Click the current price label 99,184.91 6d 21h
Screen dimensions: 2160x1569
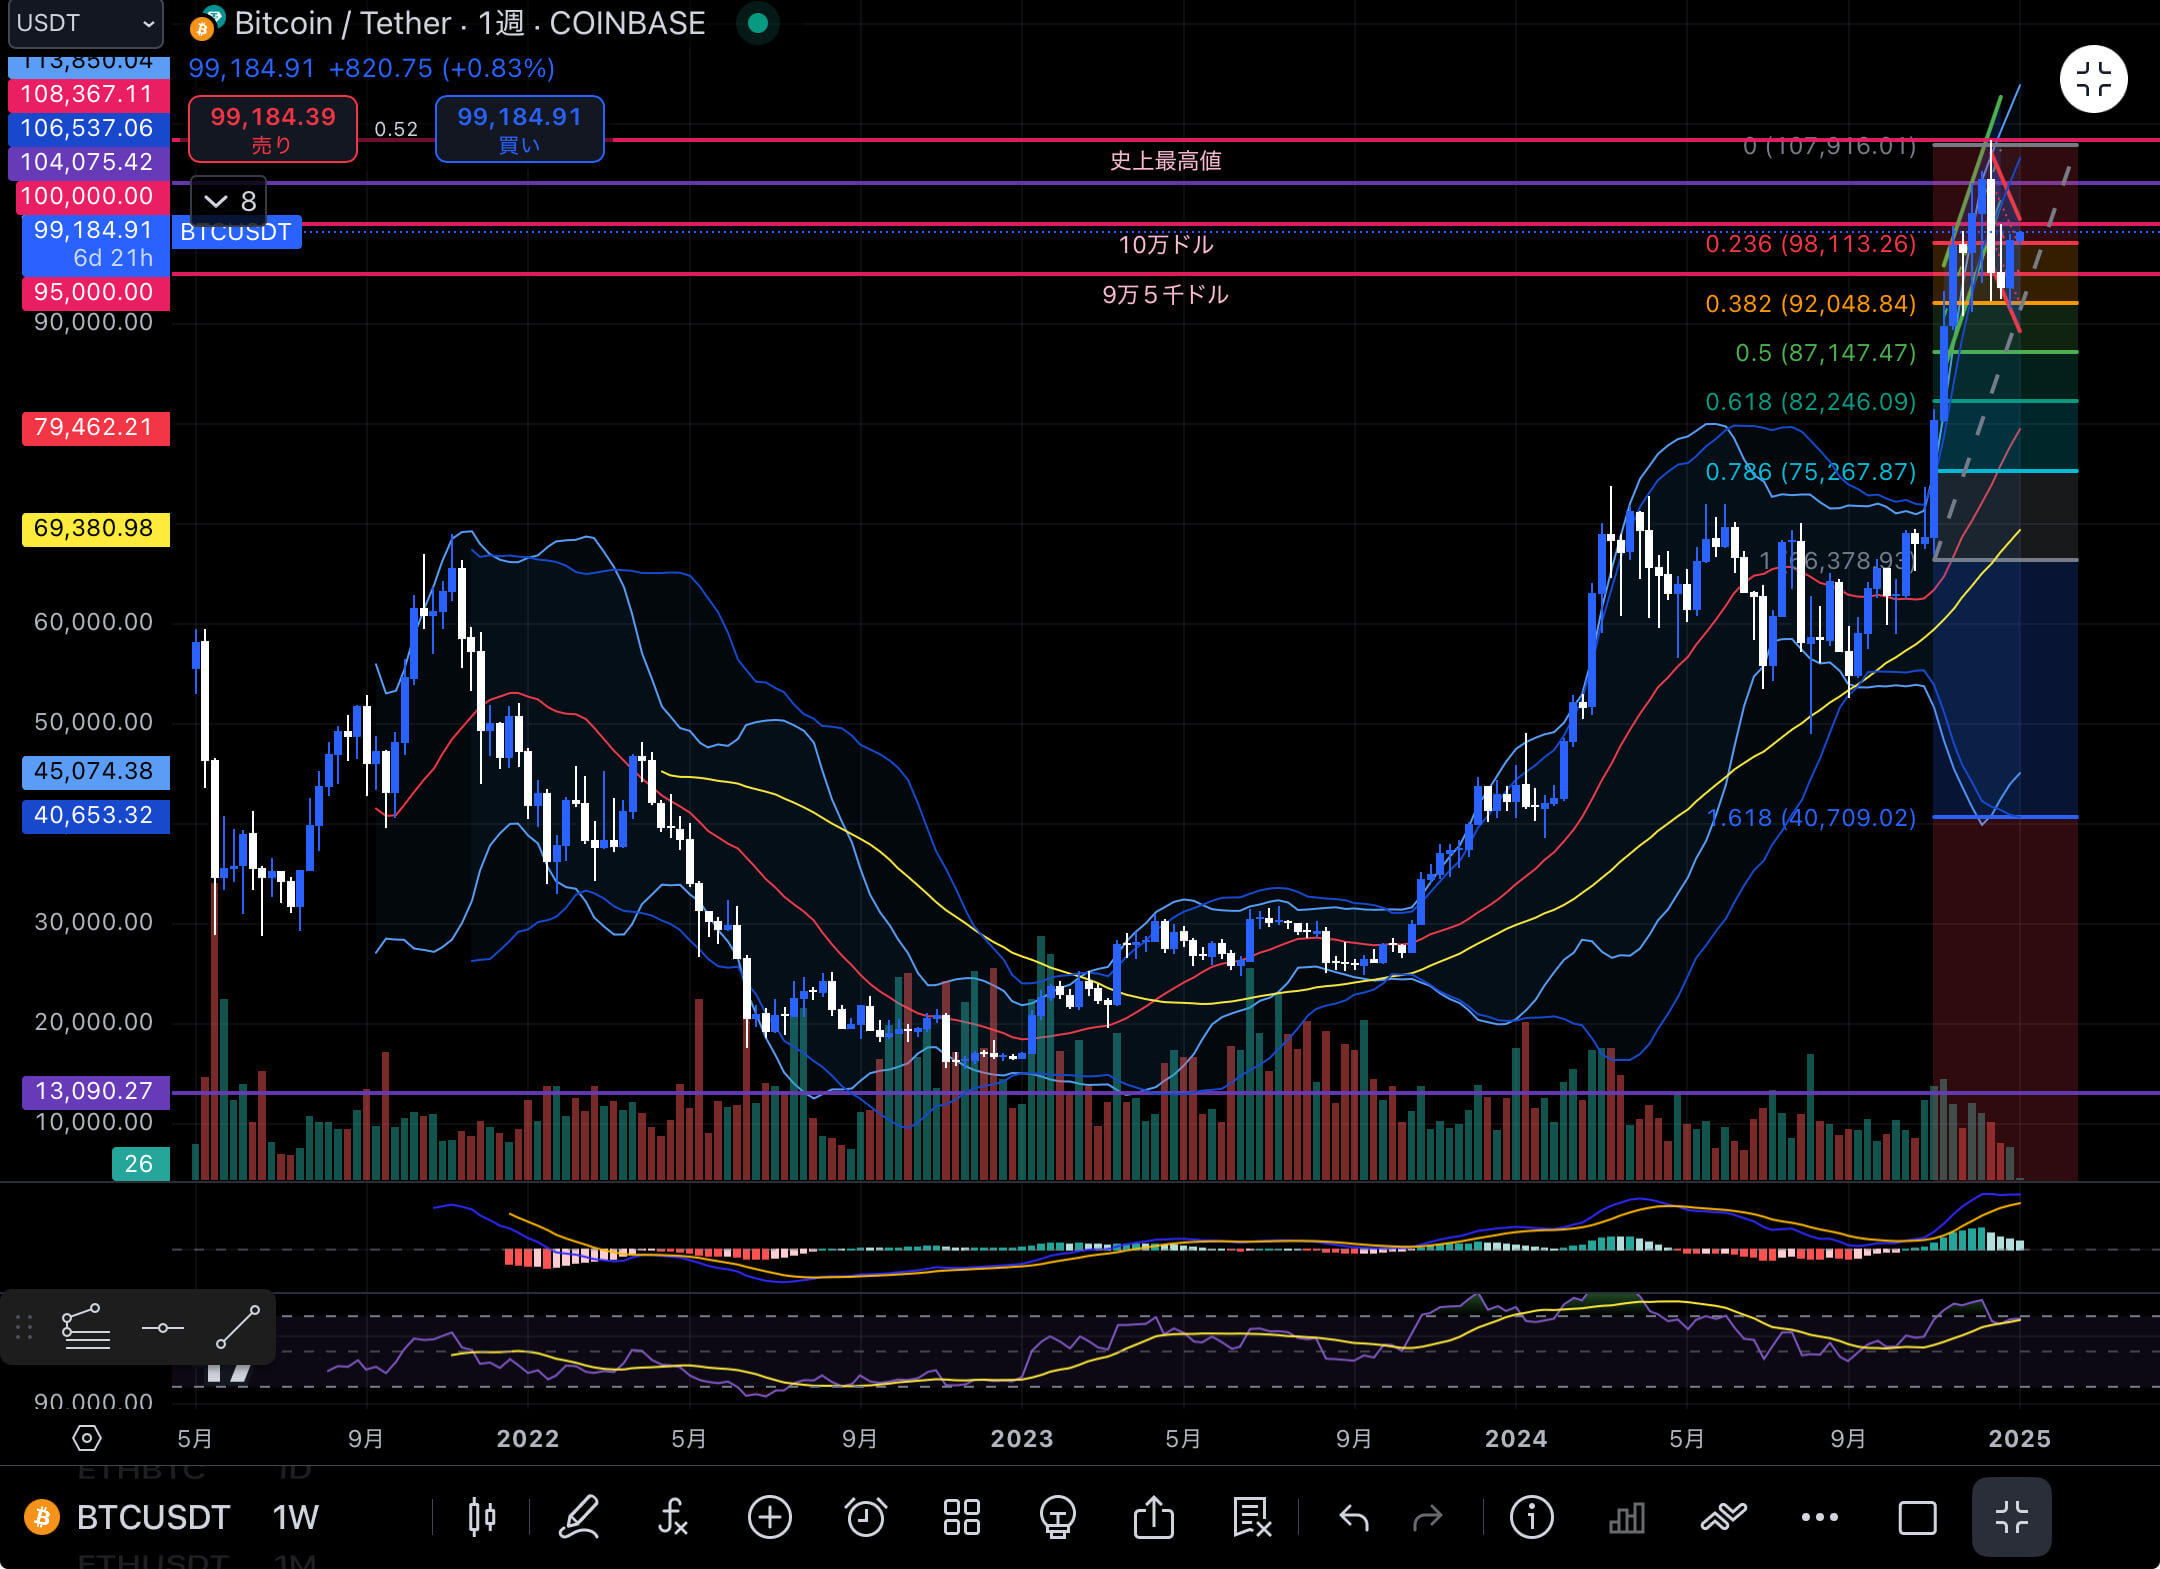click(x=94, y=244)
